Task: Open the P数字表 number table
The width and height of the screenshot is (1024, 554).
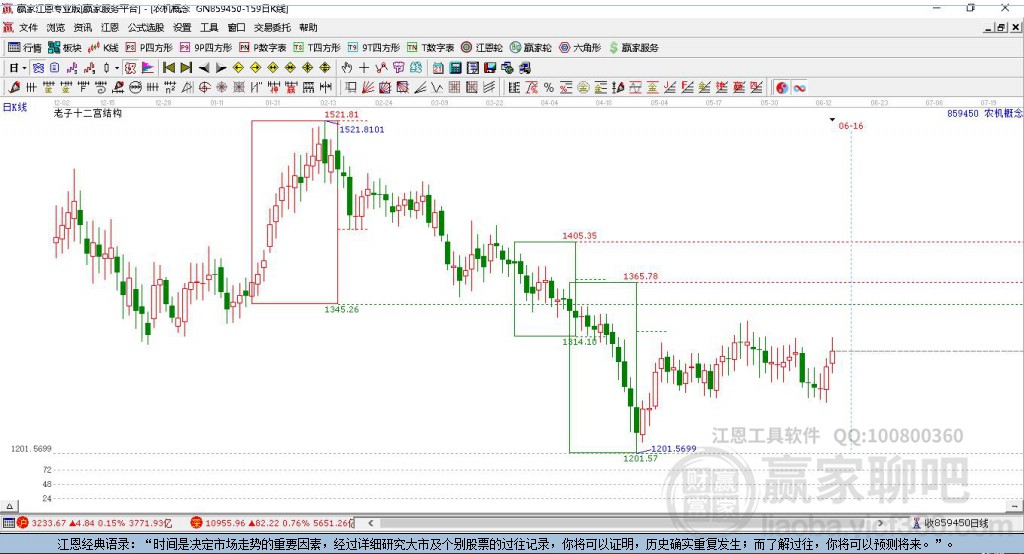Action: [x=263, y=48]
